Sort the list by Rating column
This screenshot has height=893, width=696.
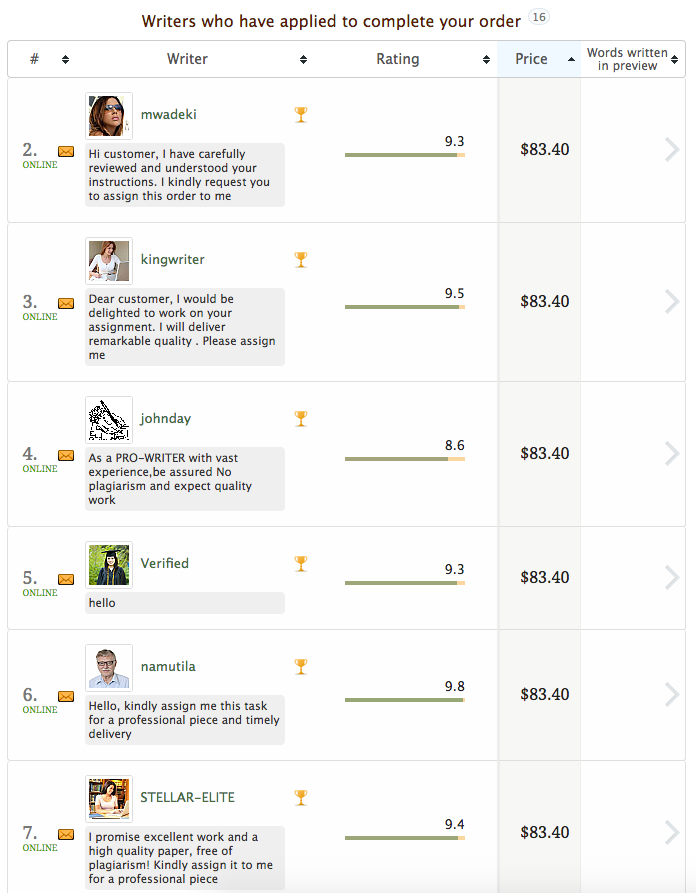tap(398, 59)
